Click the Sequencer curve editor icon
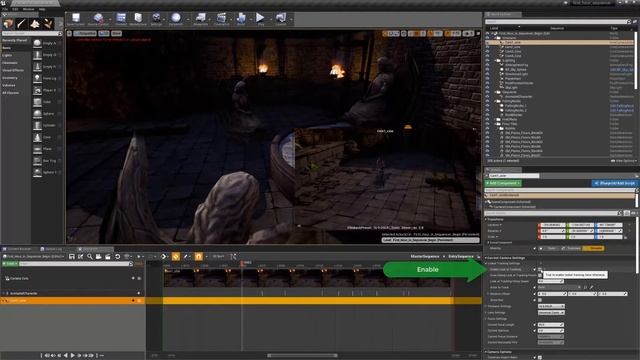The width and height of the screenshot is (640, 360). (233, 256)
